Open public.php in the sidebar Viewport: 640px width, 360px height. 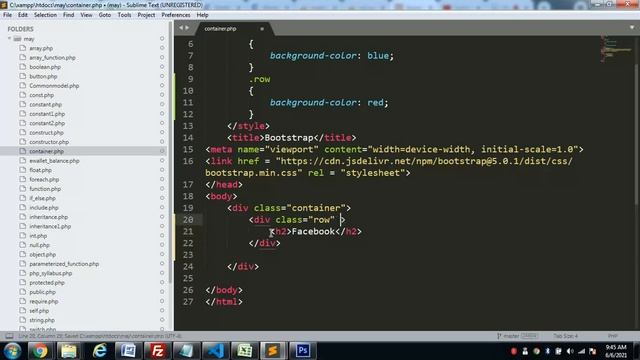42,292
